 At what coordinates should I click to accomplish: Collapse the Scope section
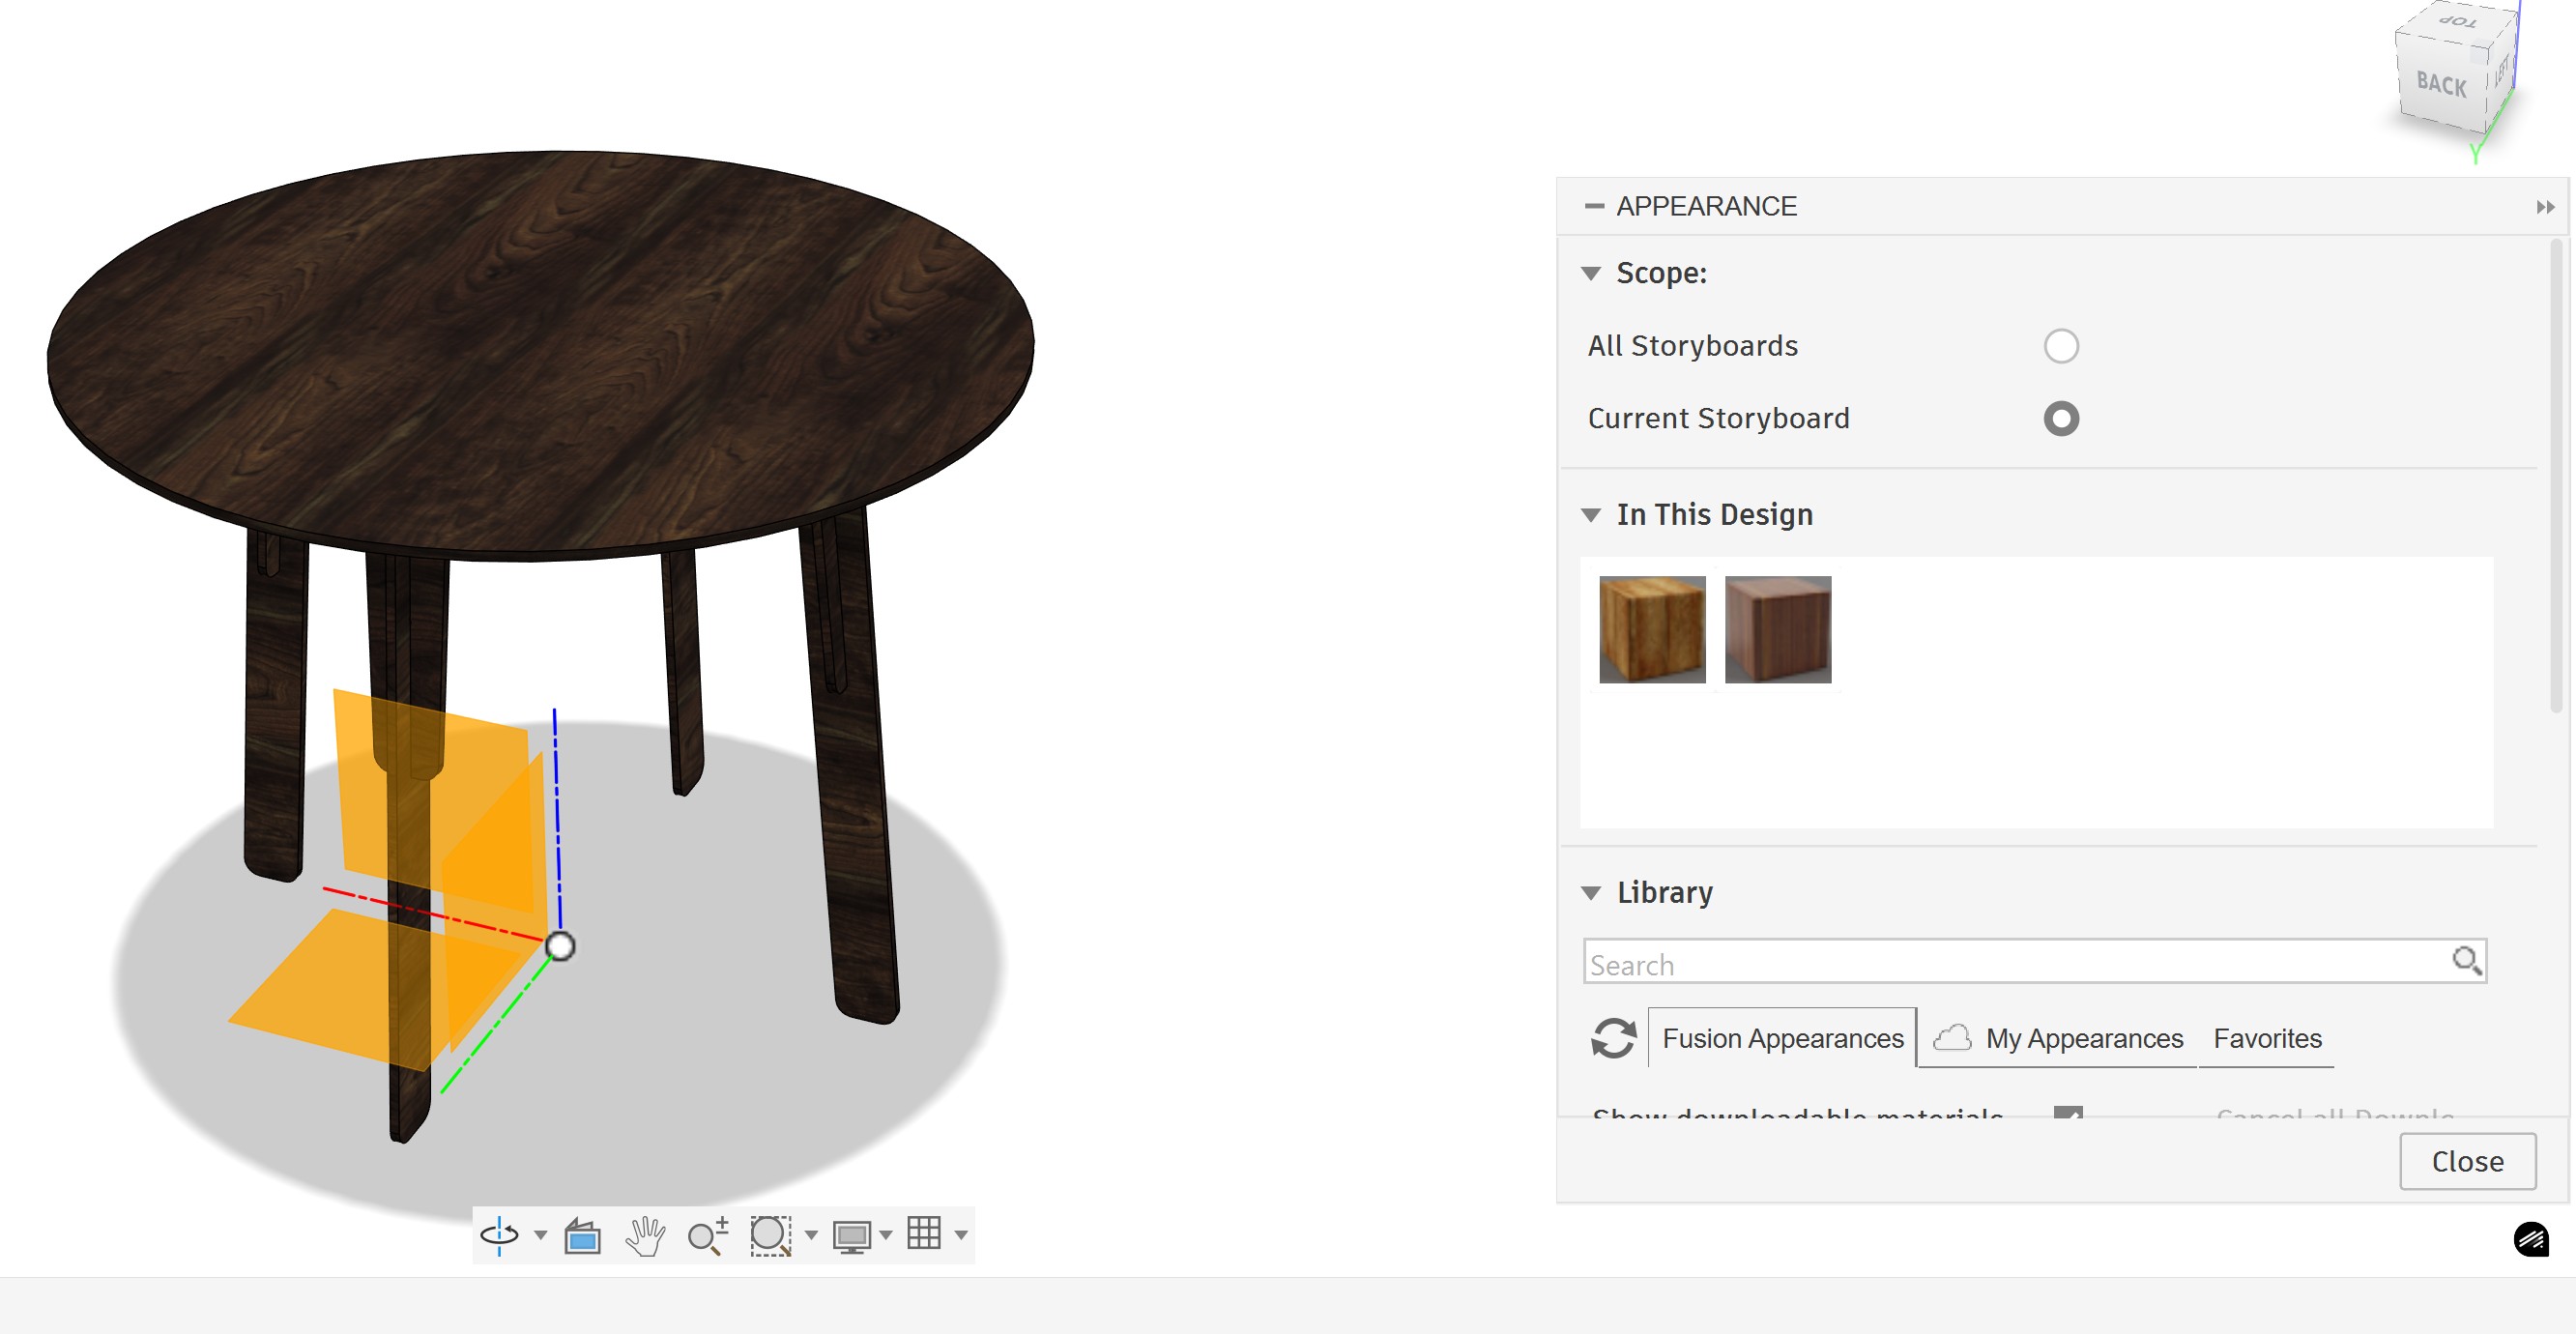click(1591, 273)
